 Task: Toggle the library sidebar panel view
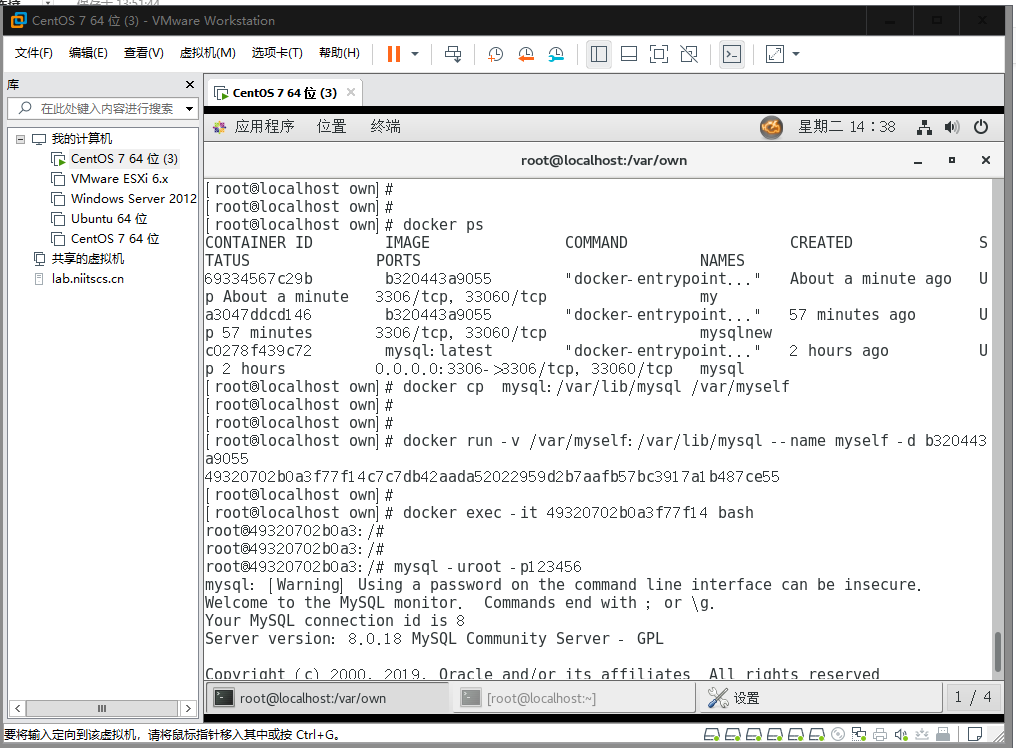click(x=599, y=54)
